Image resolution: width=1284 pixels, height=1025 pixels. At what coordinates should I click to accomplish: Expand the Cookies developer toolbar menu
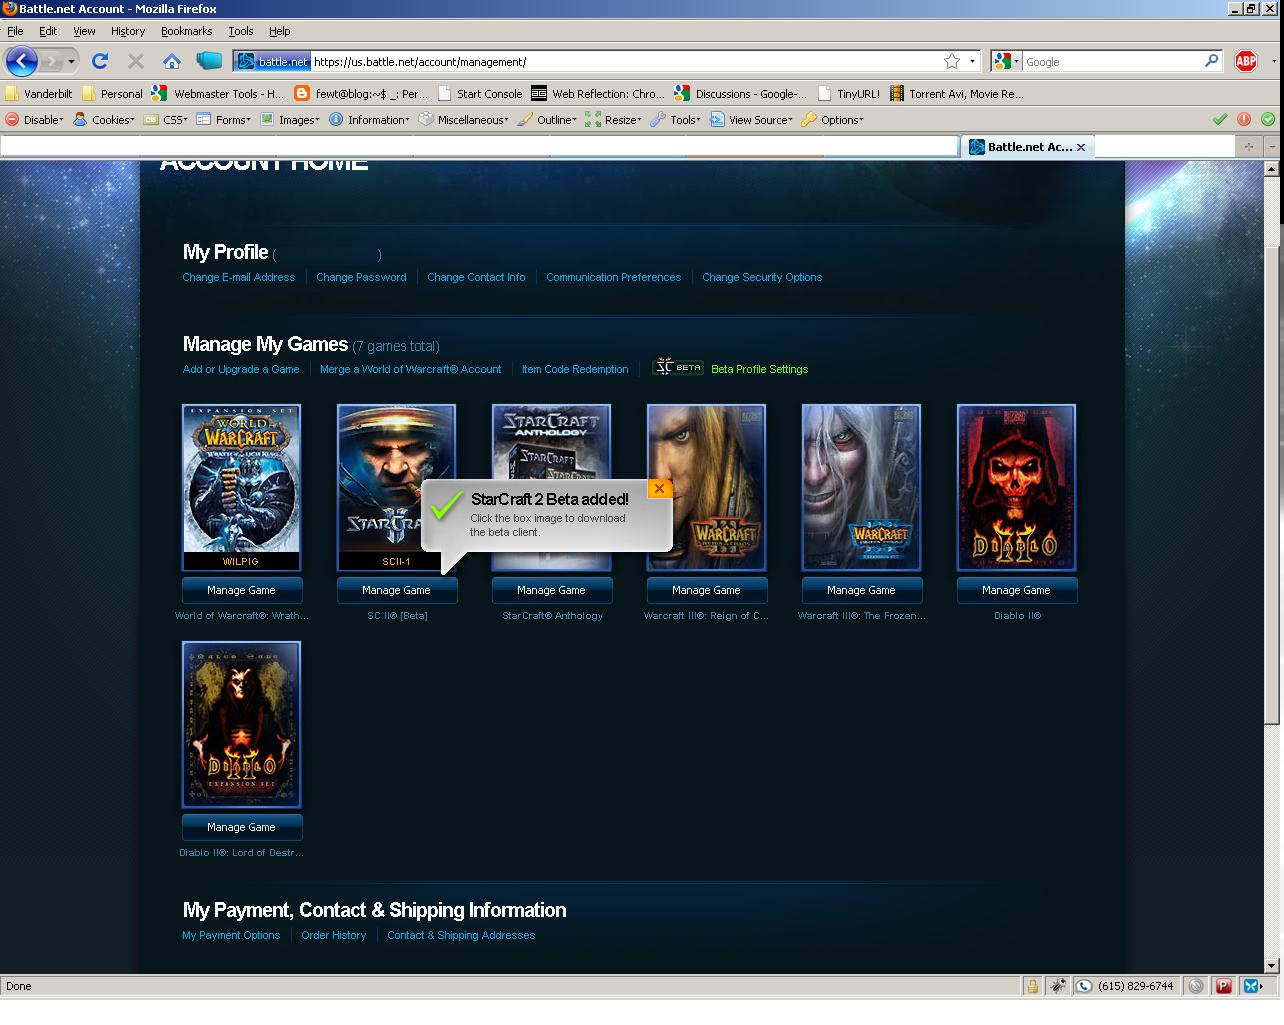104,120
